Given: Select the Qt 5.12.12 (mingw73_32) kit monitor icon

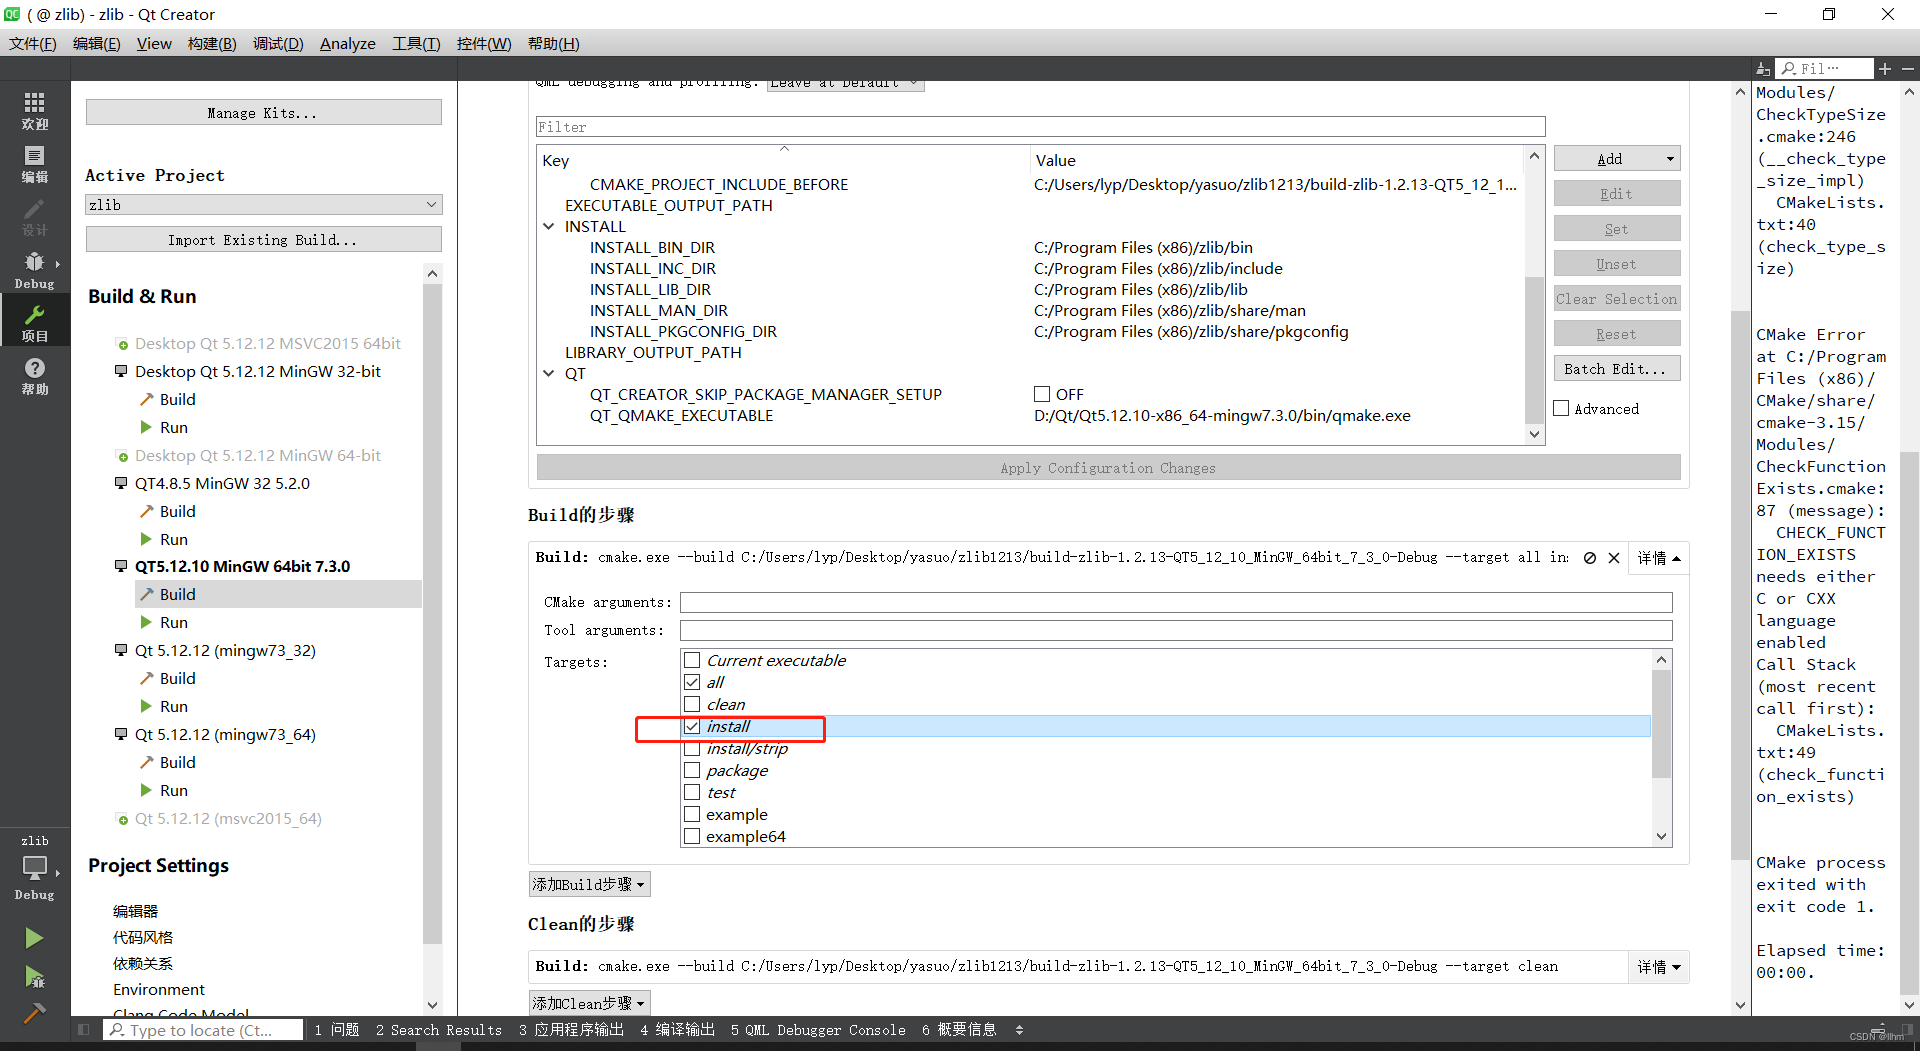Looking at the screenshot, I should click(121, 650).
